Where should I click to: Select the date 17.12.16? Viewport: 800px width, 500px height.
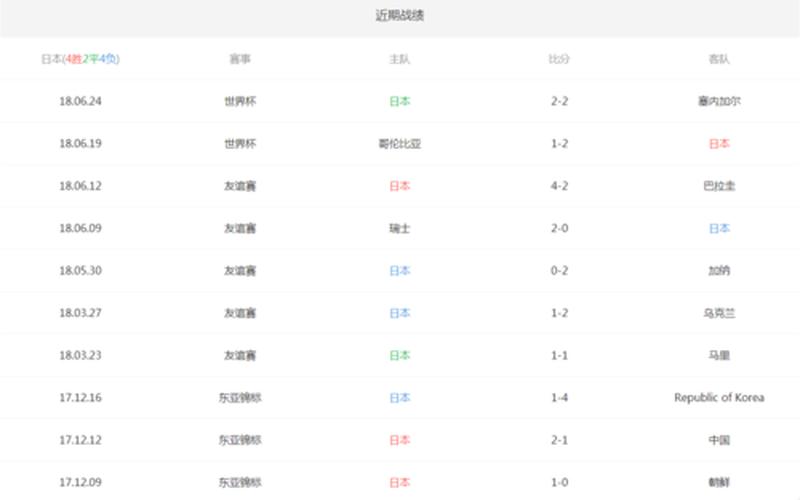[80, 397]
